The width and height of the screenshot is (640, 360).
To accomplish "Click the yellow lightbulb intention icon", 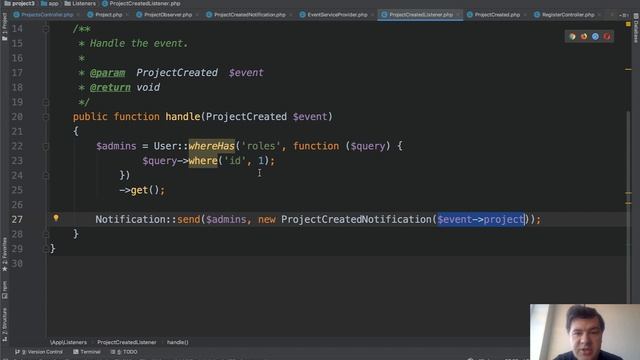I will [56, 218].
